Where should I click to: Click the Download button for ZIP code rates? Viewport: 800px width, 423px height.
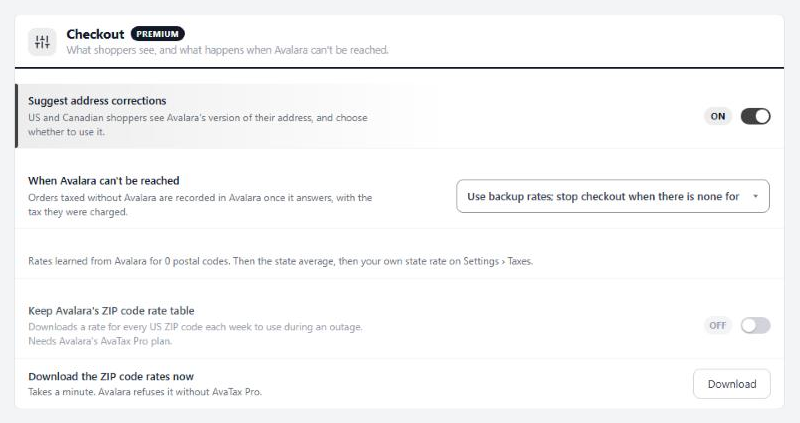732,384
